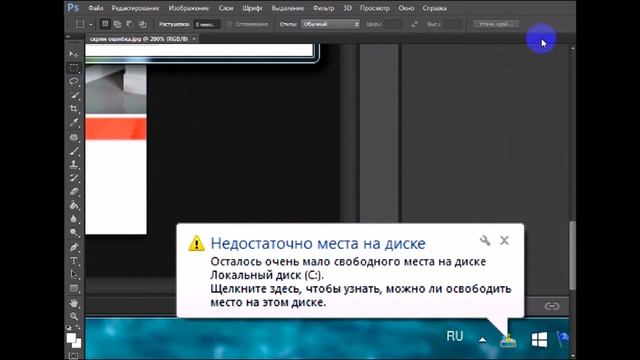The height and width of the screenshot is (360, 640).
Task: Select the Blur tool
Action: [73, 219]
